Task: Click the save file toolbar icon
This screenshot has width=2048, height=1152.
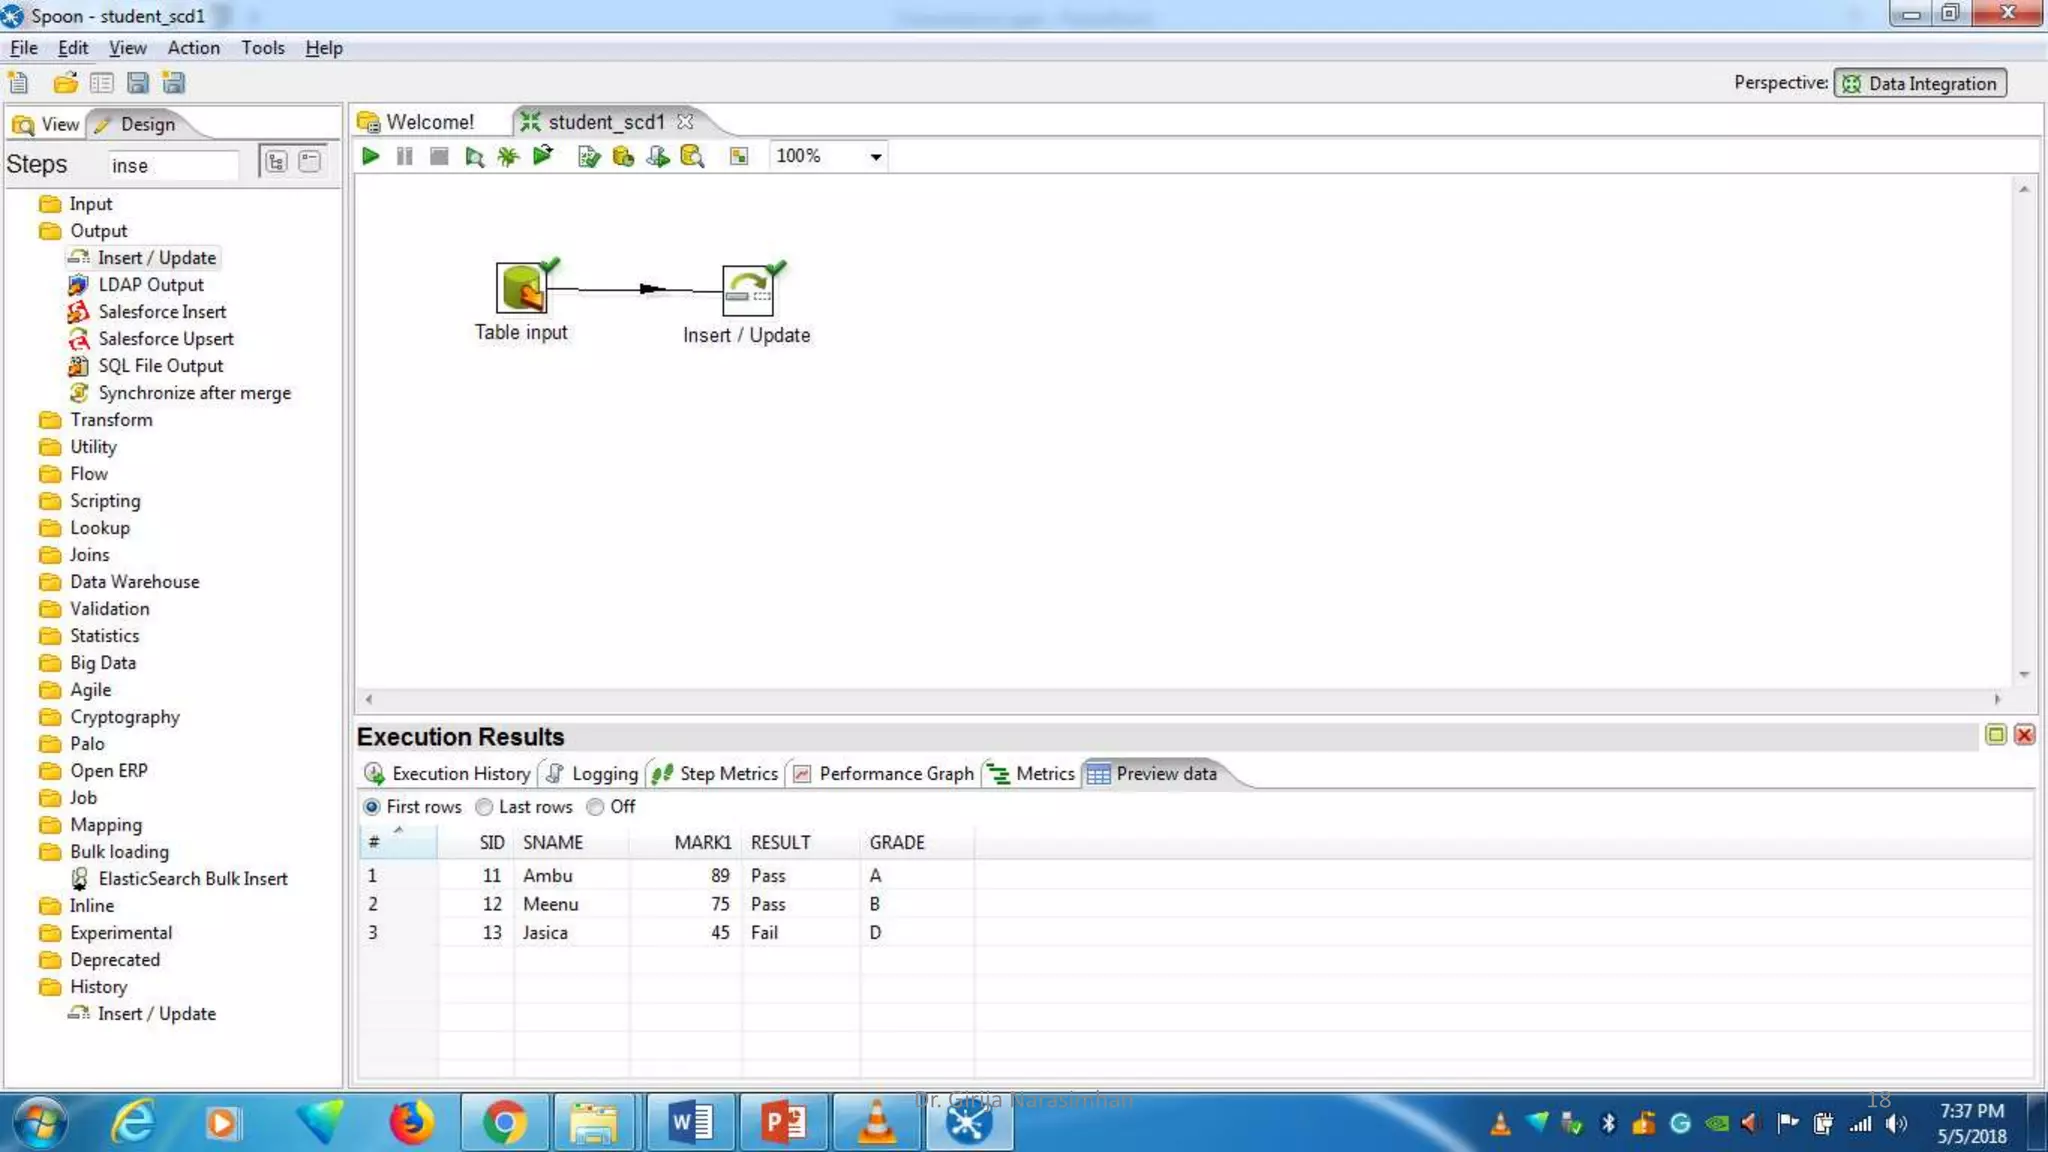Action: (x=138, y=83)
